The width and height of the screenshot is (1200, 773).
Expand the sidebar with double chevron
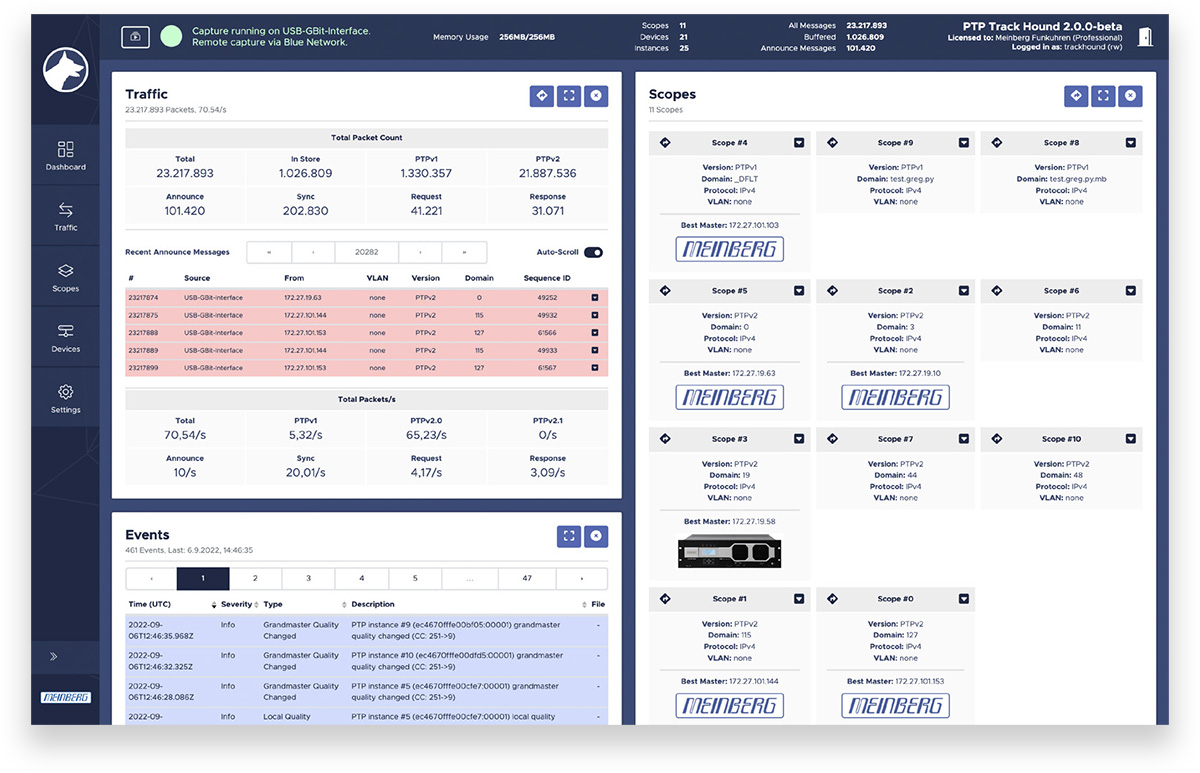(x=53, y=657)
